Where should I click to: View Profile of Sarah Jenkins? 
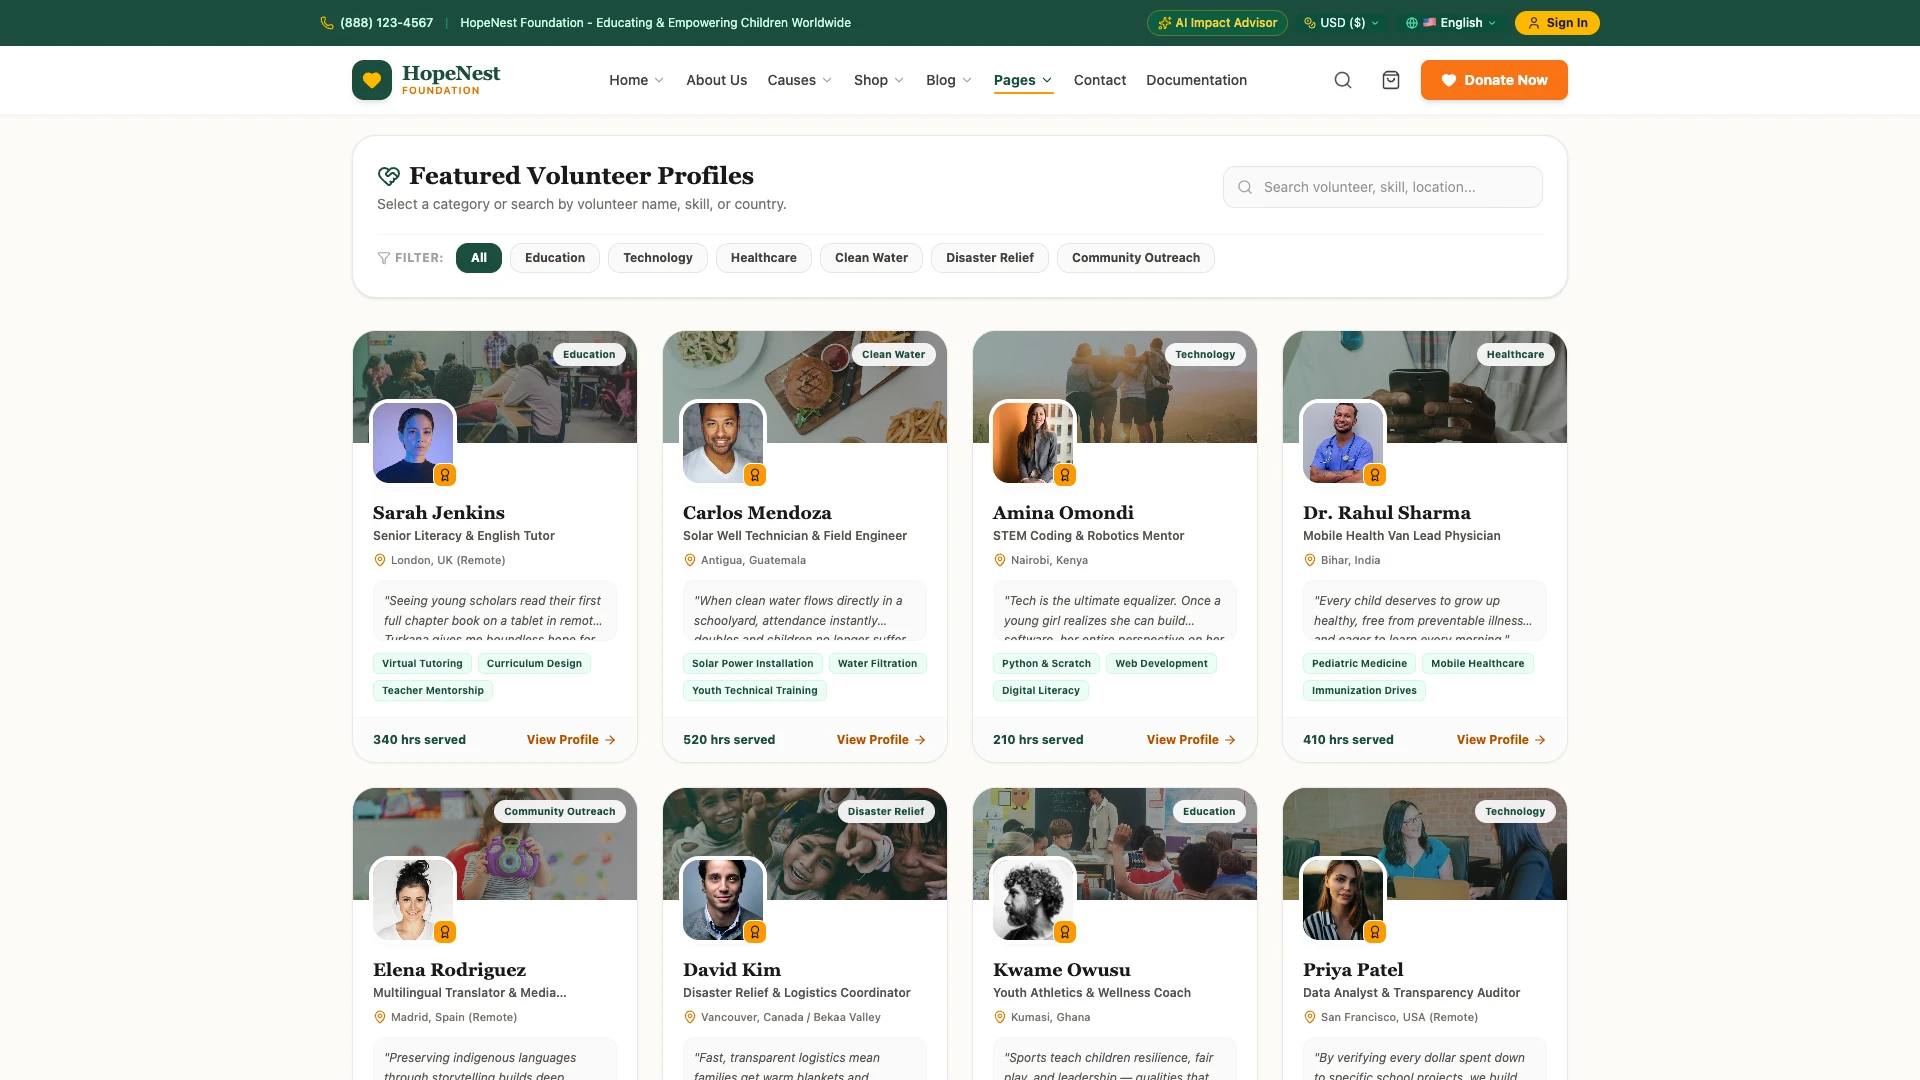pyautogui.click(x=571, y=740)
